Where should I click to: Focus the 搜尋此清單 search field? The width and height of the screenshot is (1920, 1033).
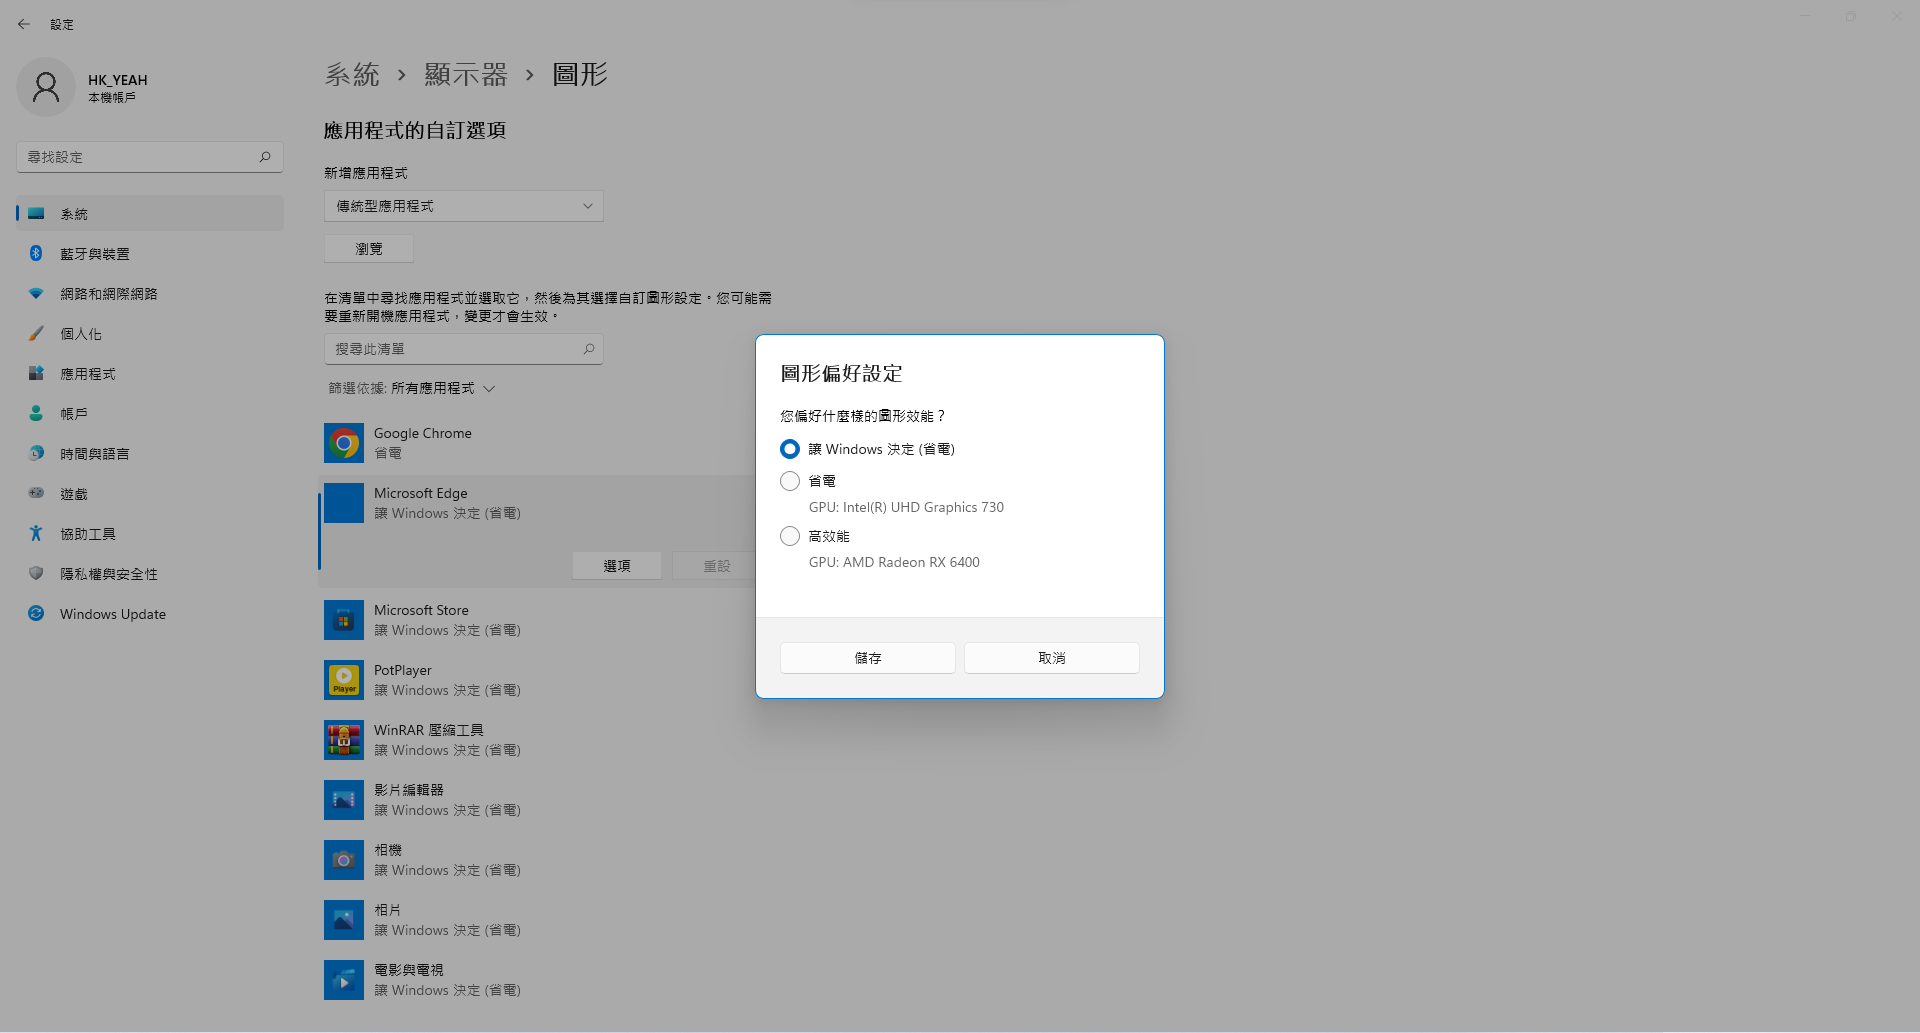click(x=464, y=349)
